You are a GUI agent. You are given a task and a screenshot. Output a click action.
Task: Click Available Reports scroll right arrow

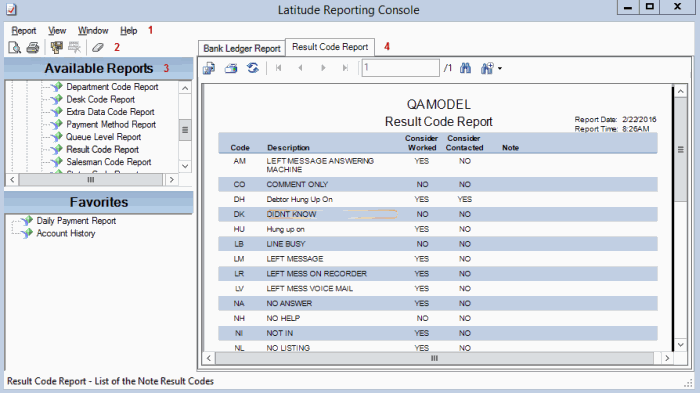click(171, 180)
